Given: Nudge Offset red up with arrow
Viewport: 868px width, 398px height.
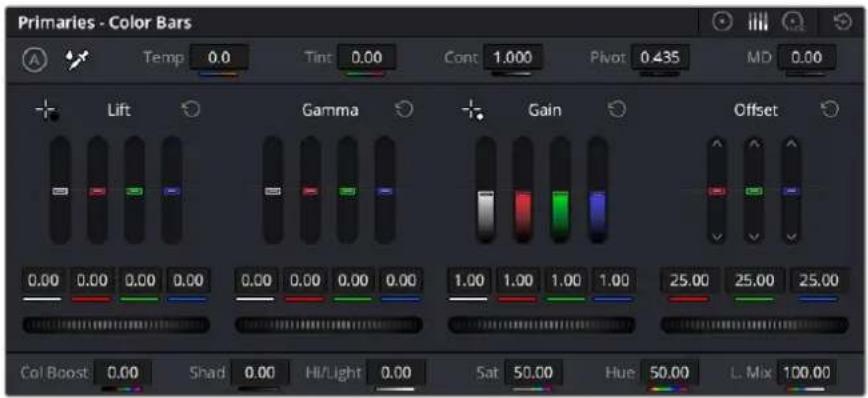Looking at the screenshot, I should 717,144.
